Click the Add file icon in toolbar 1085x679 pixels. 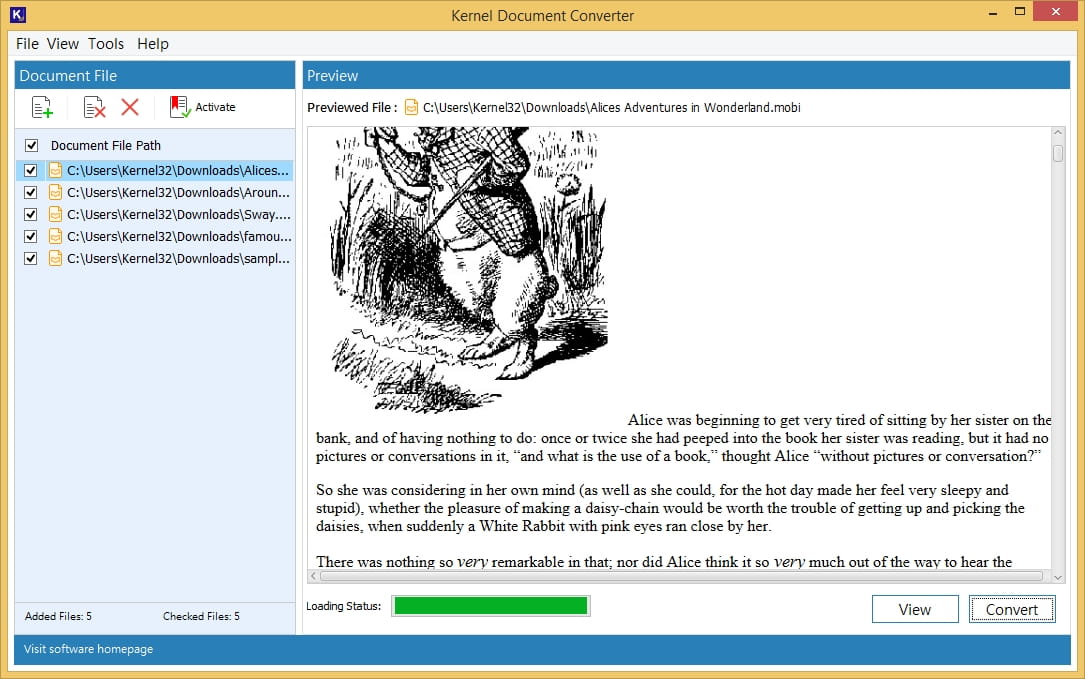click(x=42, y=107)
